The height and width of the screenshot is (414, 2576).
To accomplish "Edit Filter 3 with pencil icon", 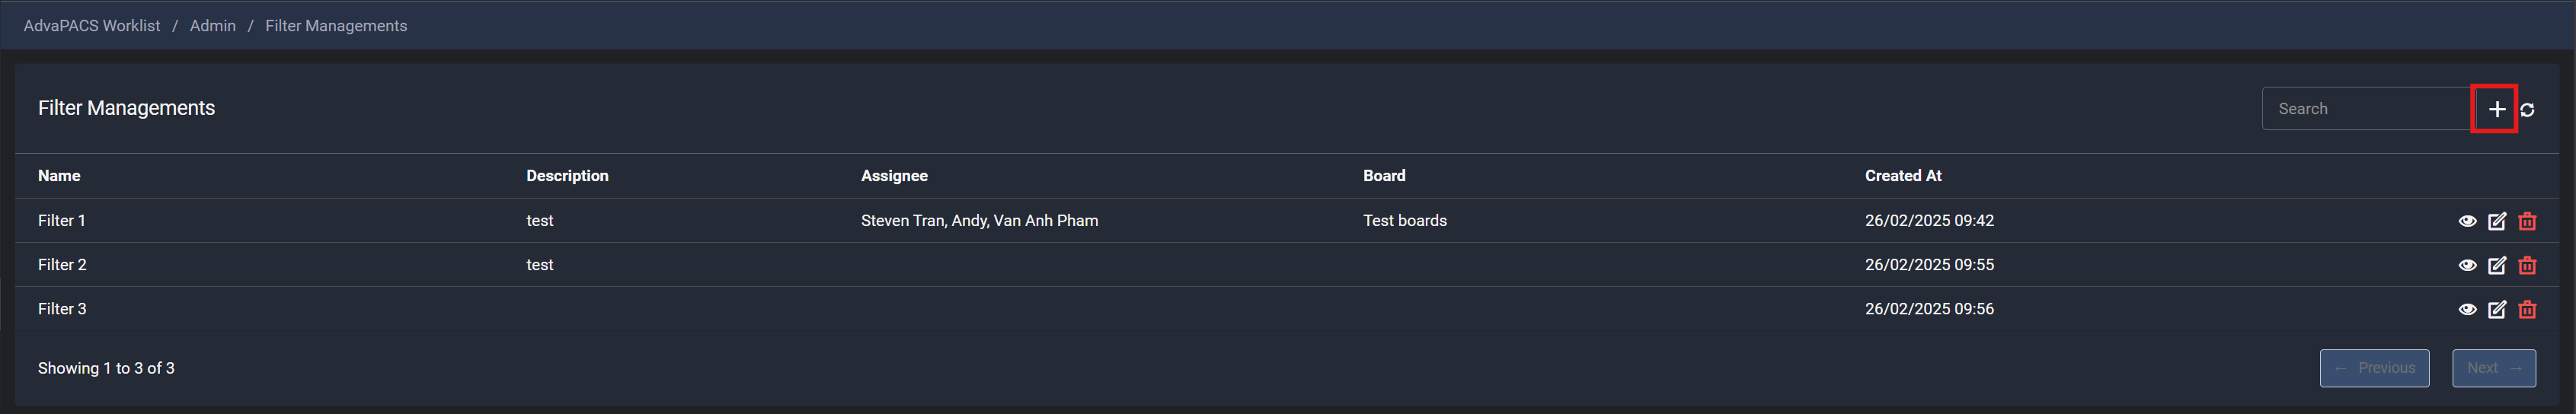I will (x=2497, y=309).
